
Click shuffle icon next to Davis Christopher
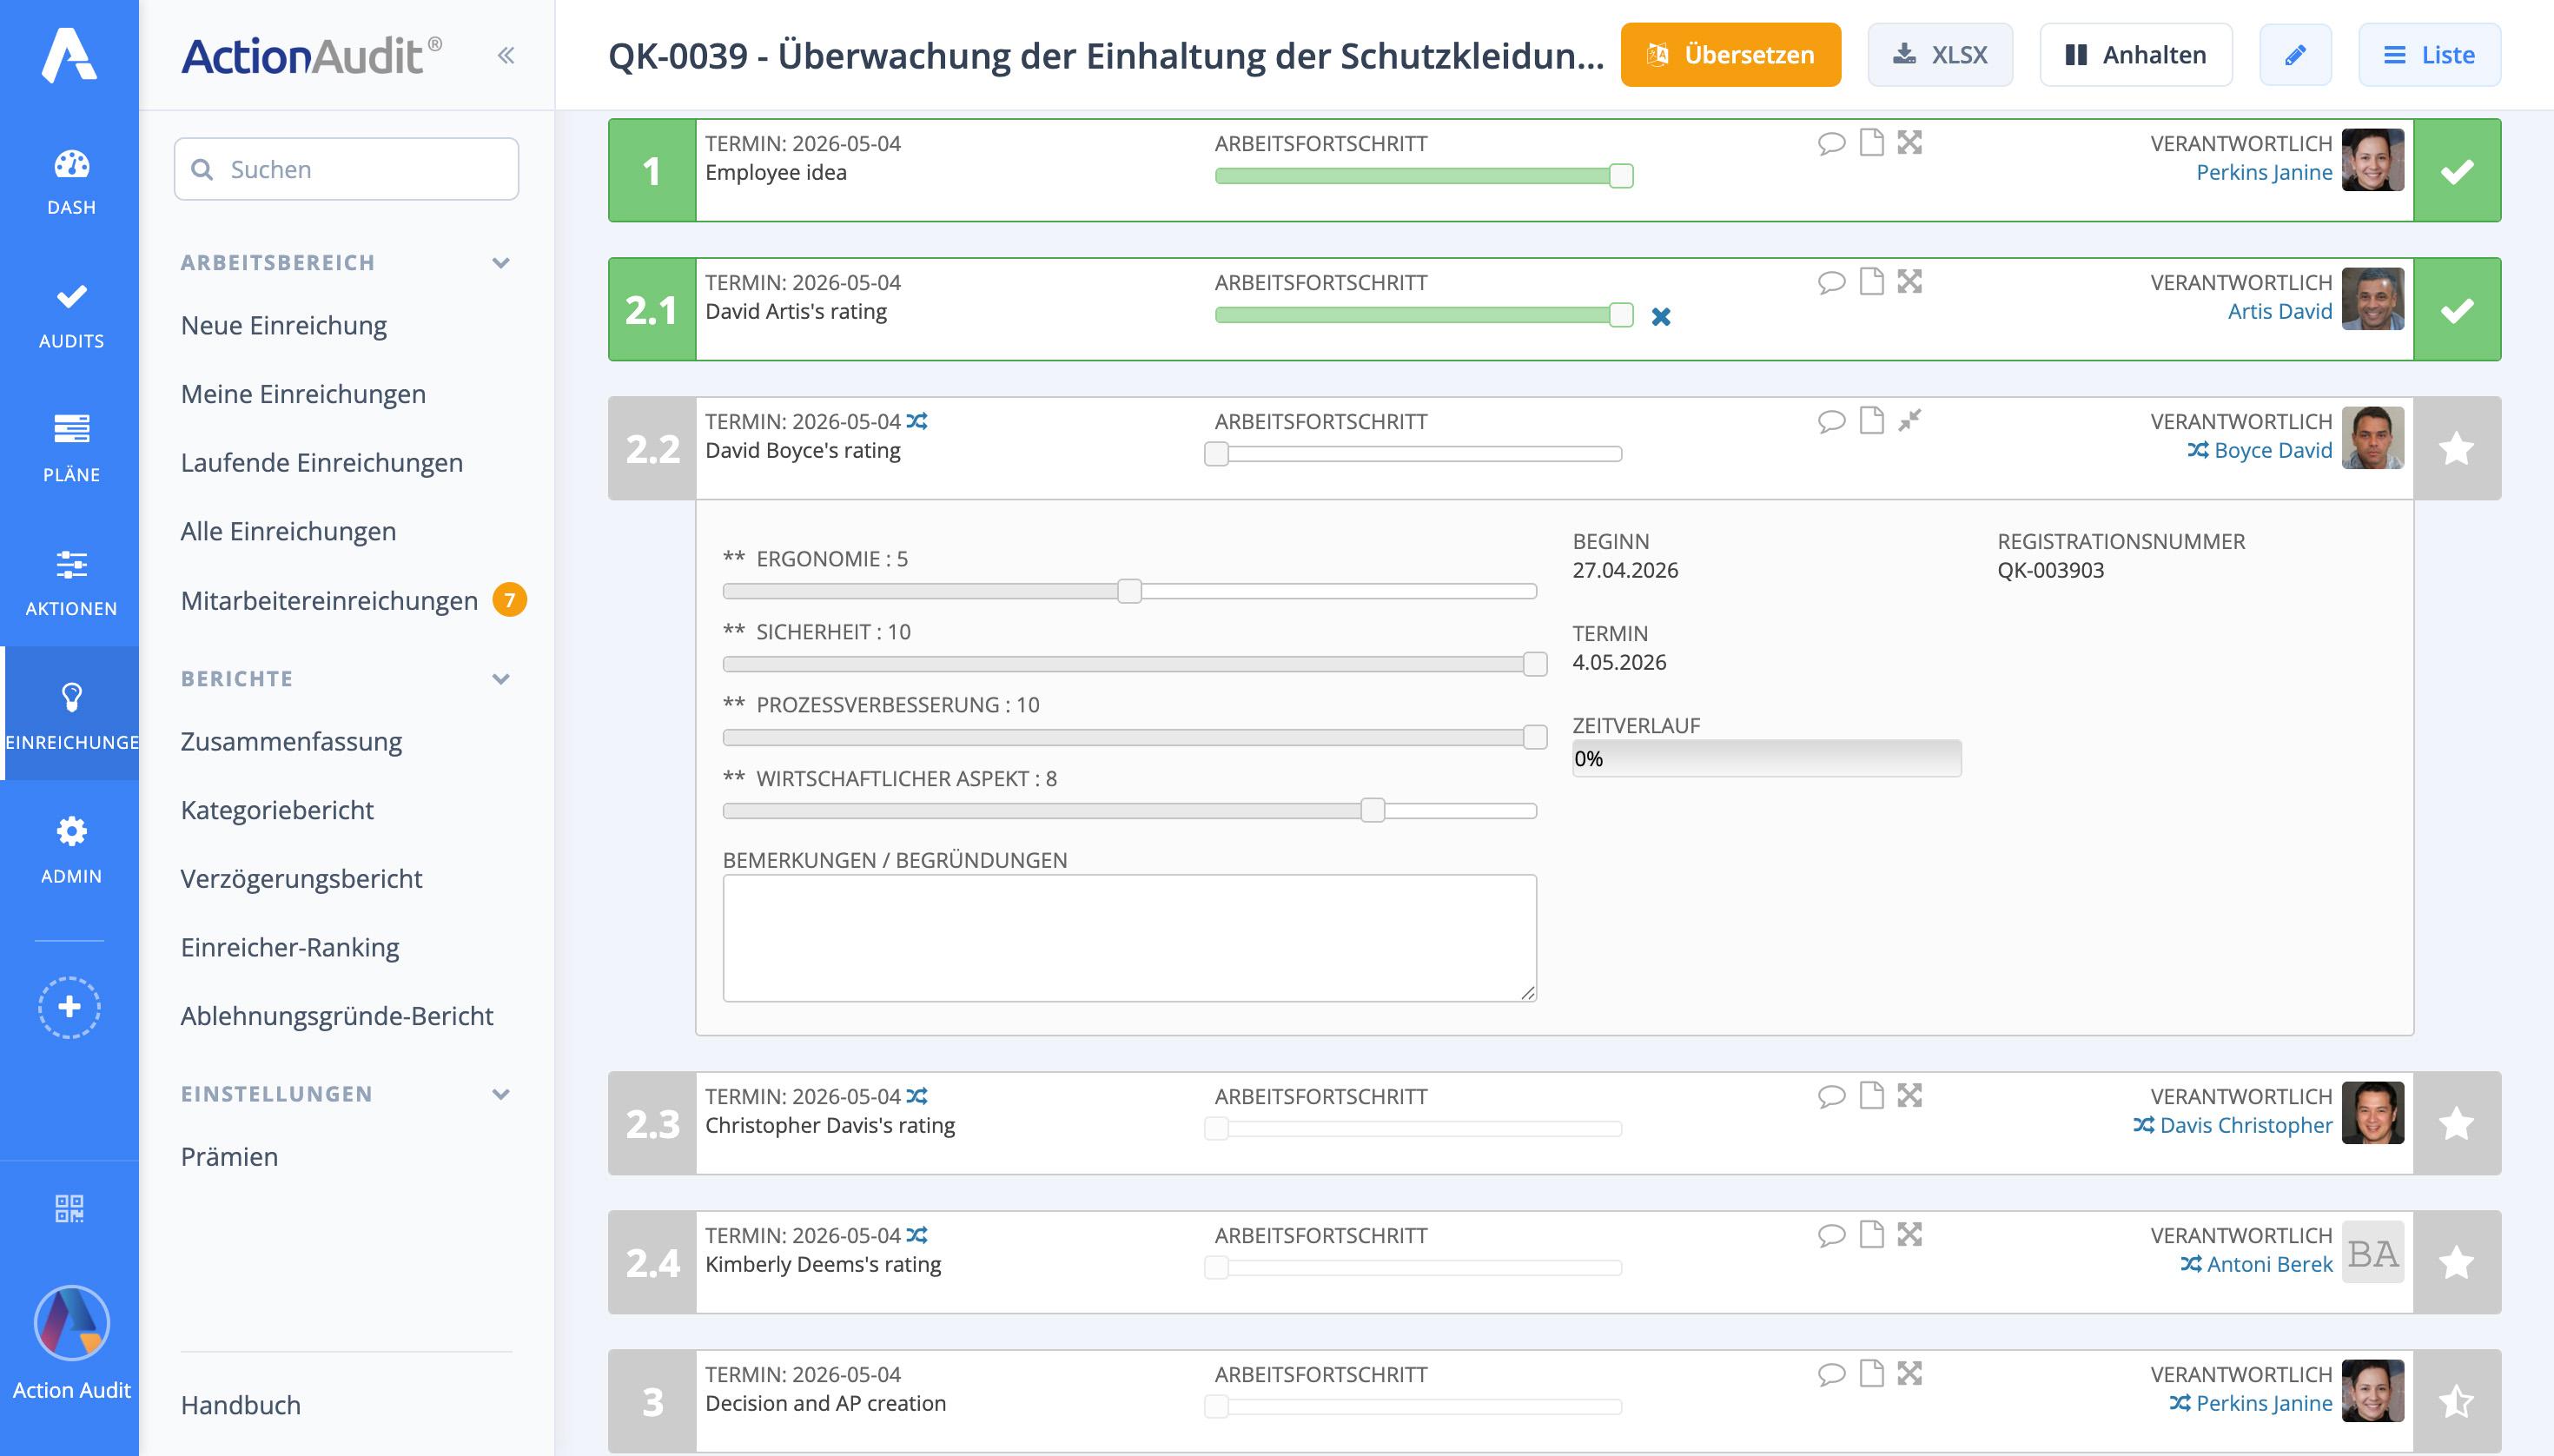(2143, 1125)
